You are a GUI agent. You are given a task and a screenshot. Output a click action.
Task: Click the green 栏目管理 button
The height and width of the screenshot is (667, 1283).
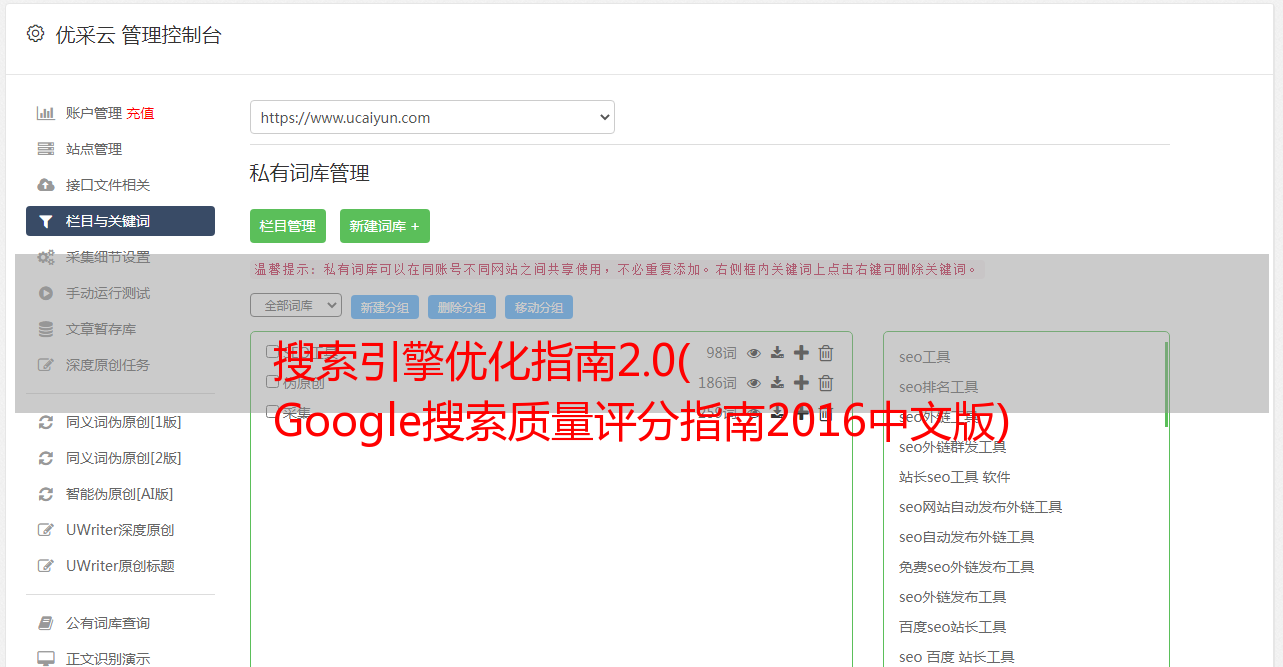pyautogui.click(x=288, y=226)
